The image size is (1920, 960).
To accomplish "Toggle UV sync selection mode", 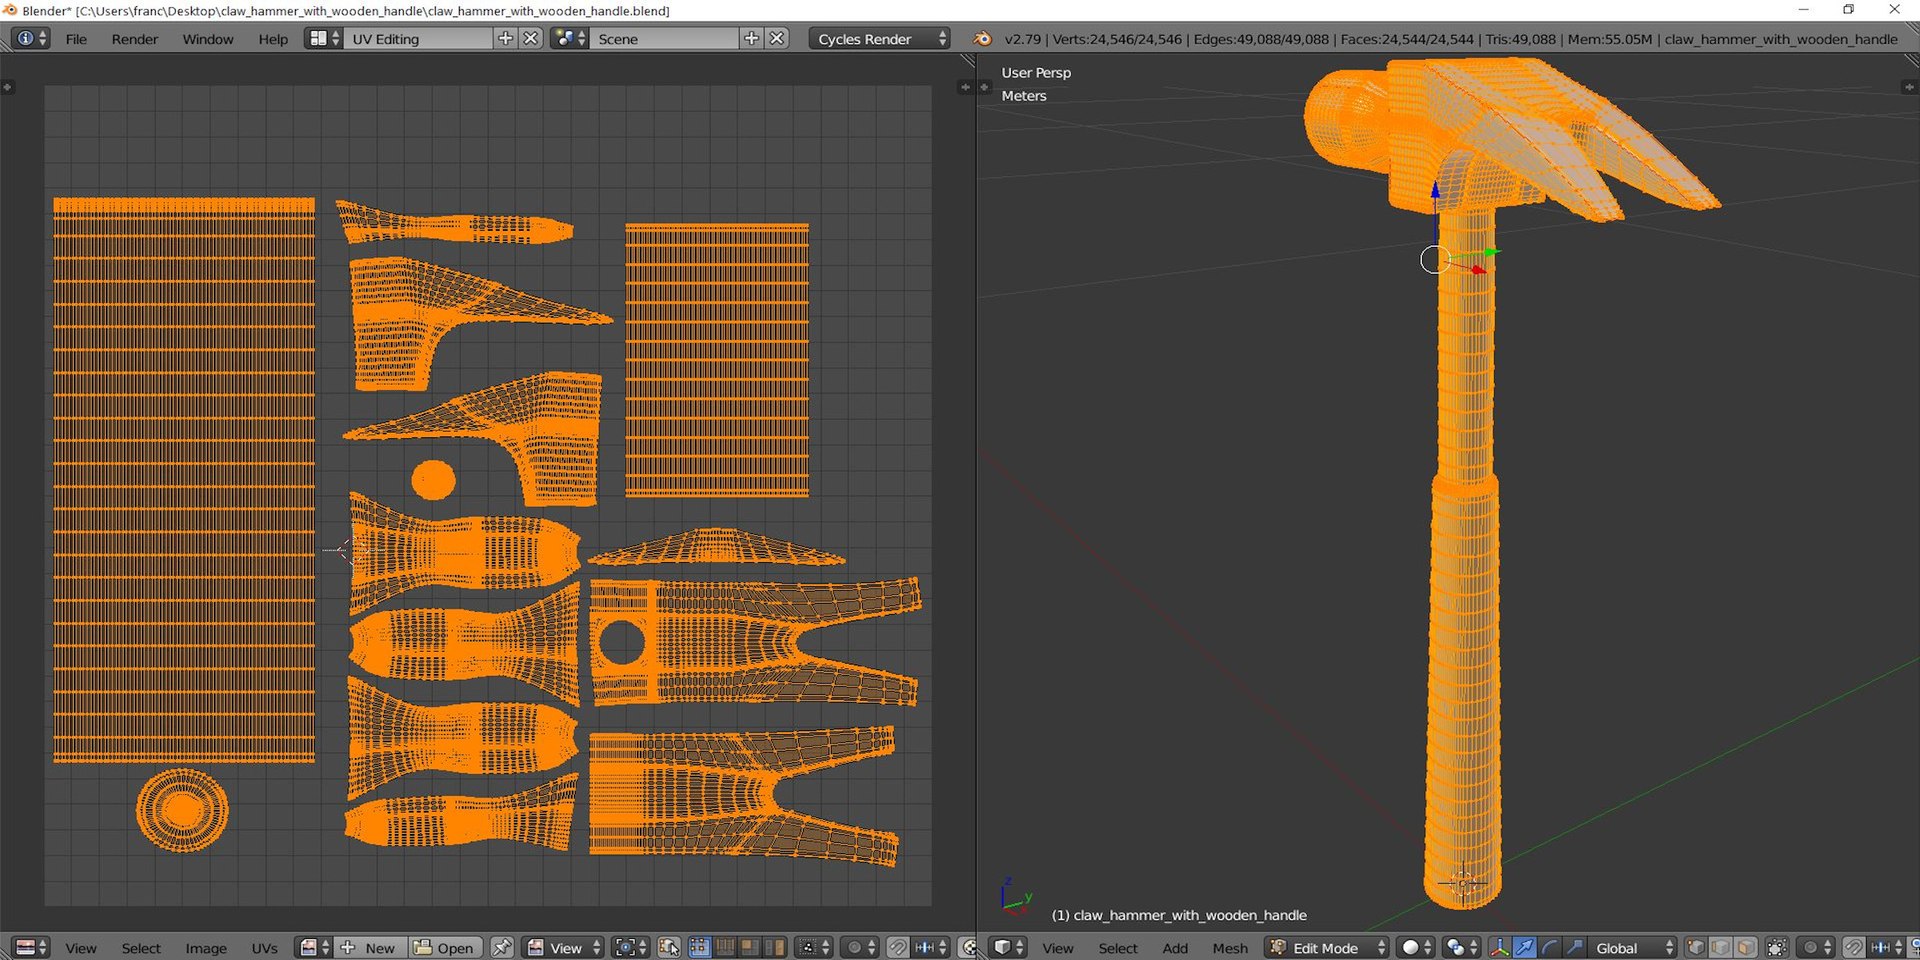I will [669, 947].
